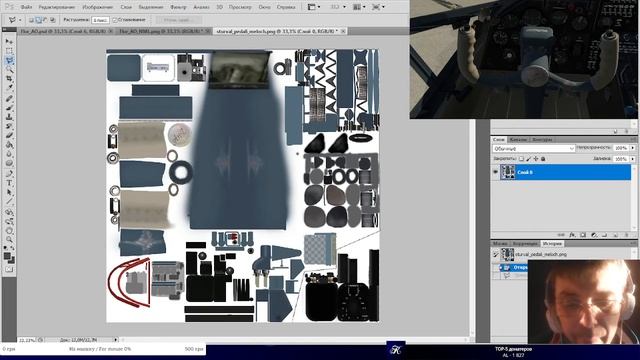Select the Eyedropper tool

[x=9, y=87]
